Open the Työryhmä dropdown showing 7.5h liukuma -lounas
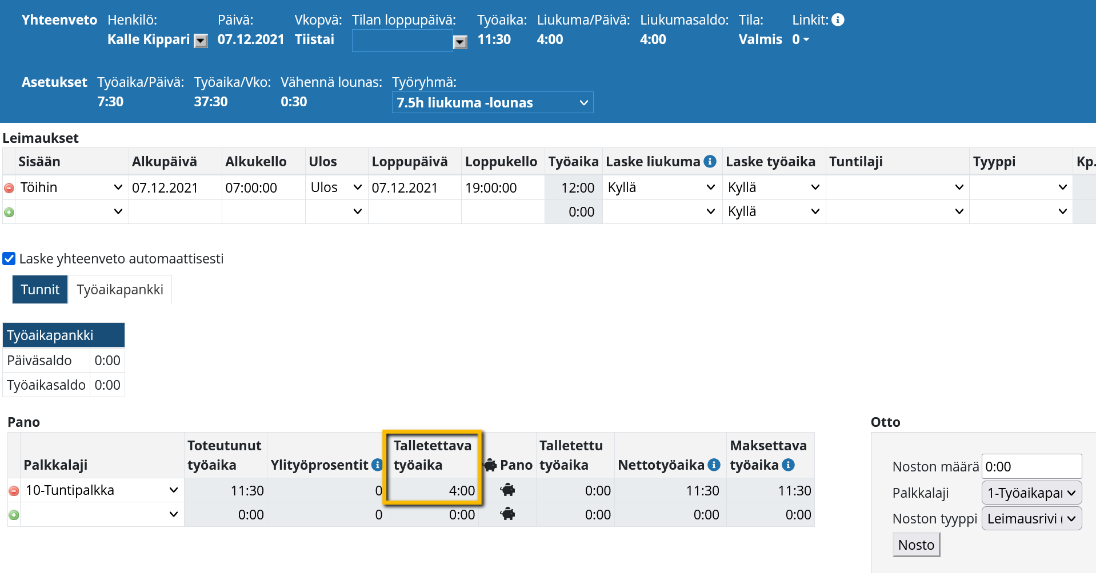Screen dimensions: 1096x573 click(x=493, y=103)
